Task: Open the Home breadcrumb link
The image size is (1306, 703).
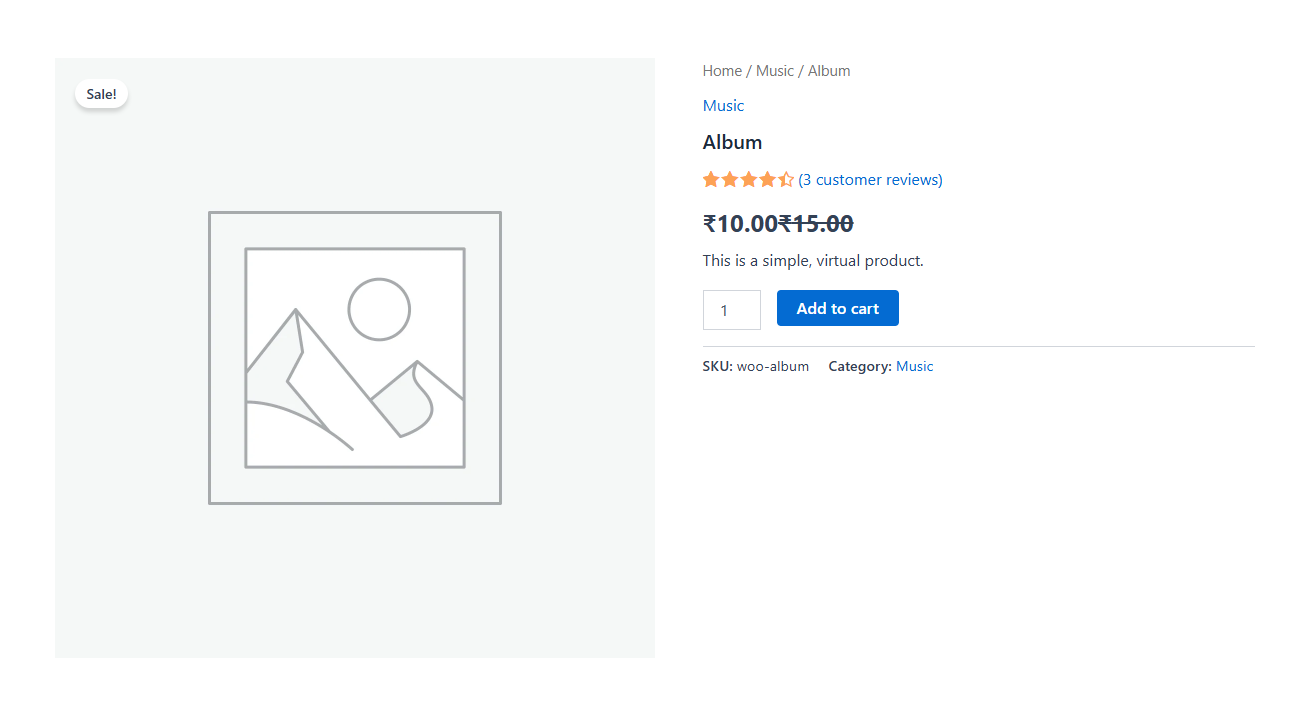Action: coord(722,70)
